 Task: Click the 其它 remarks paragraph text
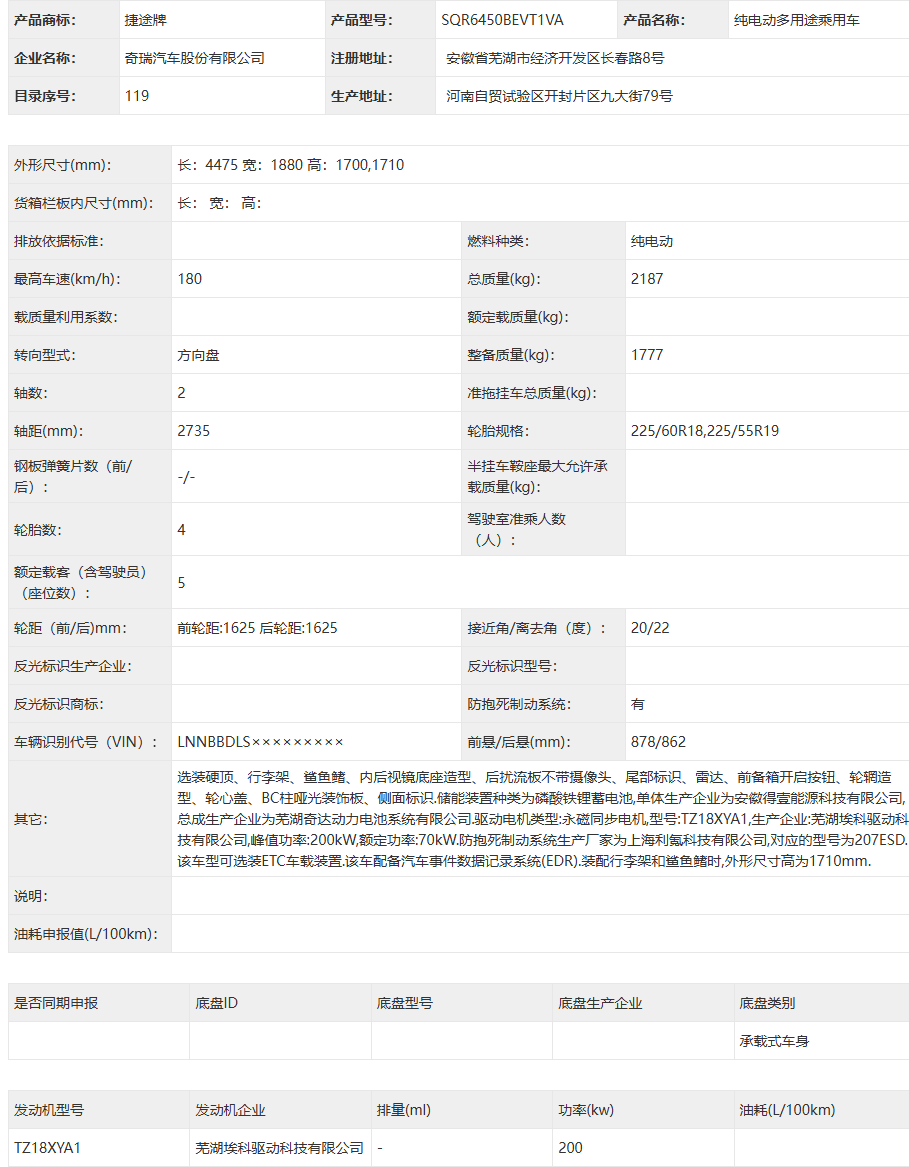[543, 819]
